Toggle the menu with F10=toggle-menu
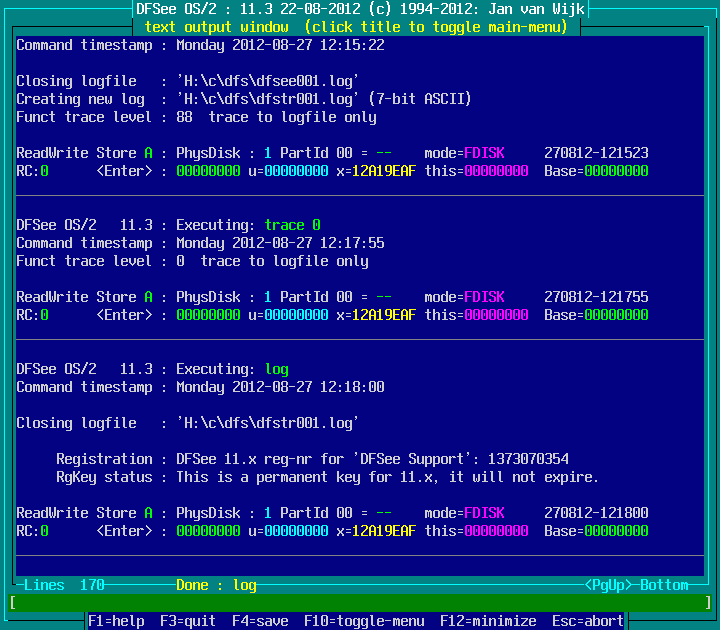Image resolution: width=720 pixels, height=630 pixels. (x=364, y=621)
